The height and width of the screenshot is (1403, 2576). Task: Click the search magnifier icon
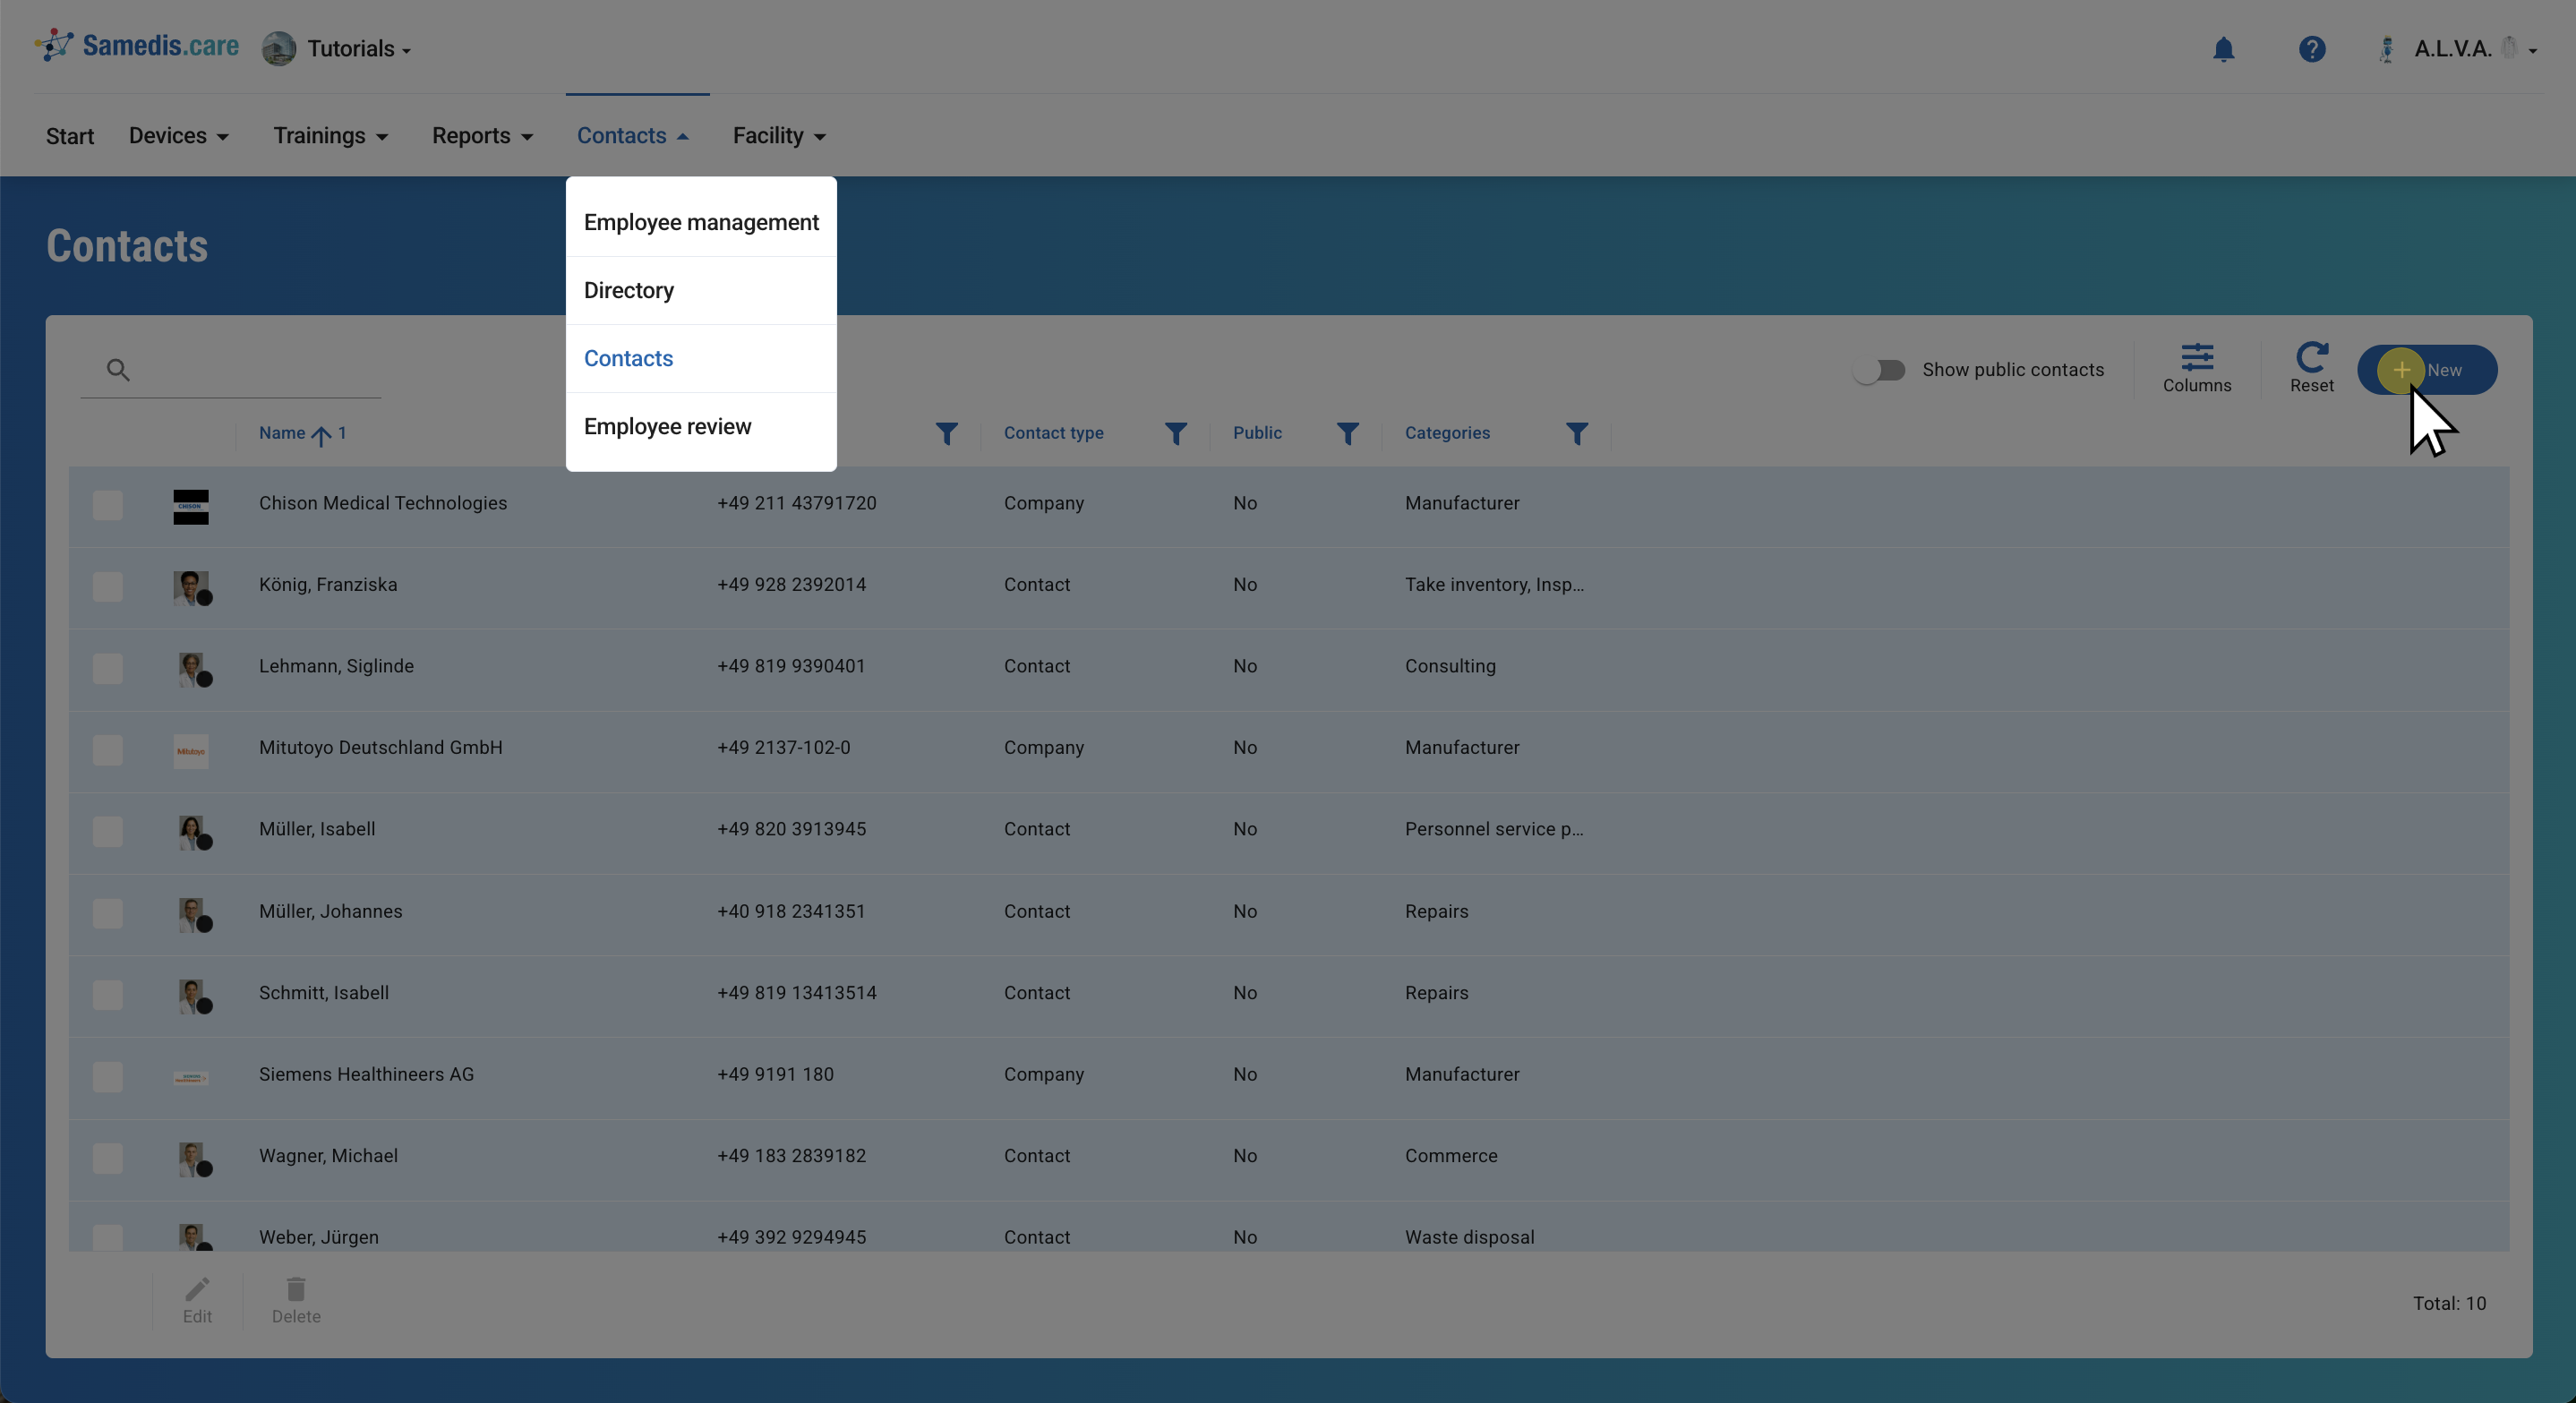tap(118, 370)
